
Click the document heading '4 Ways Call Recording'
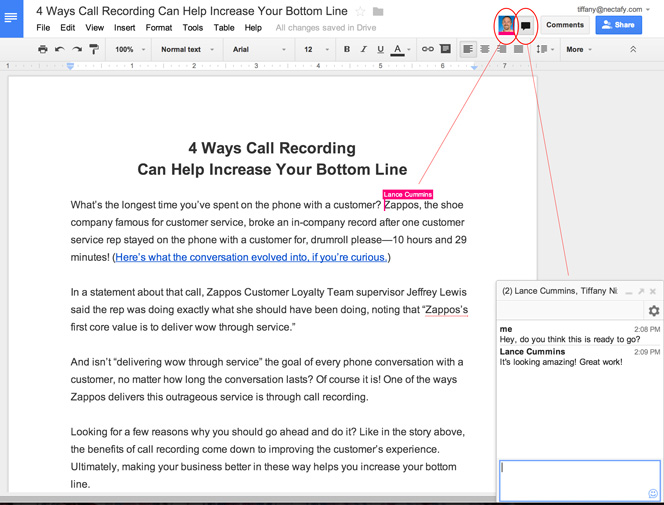(x=272, y=148)
